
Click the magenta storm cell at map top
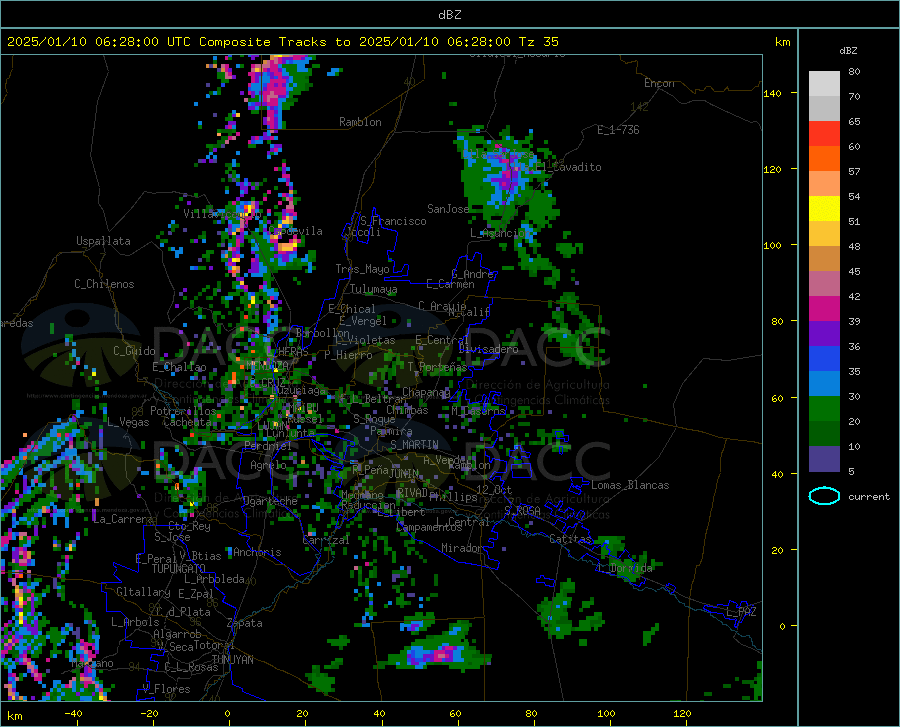tap(274, 86)
